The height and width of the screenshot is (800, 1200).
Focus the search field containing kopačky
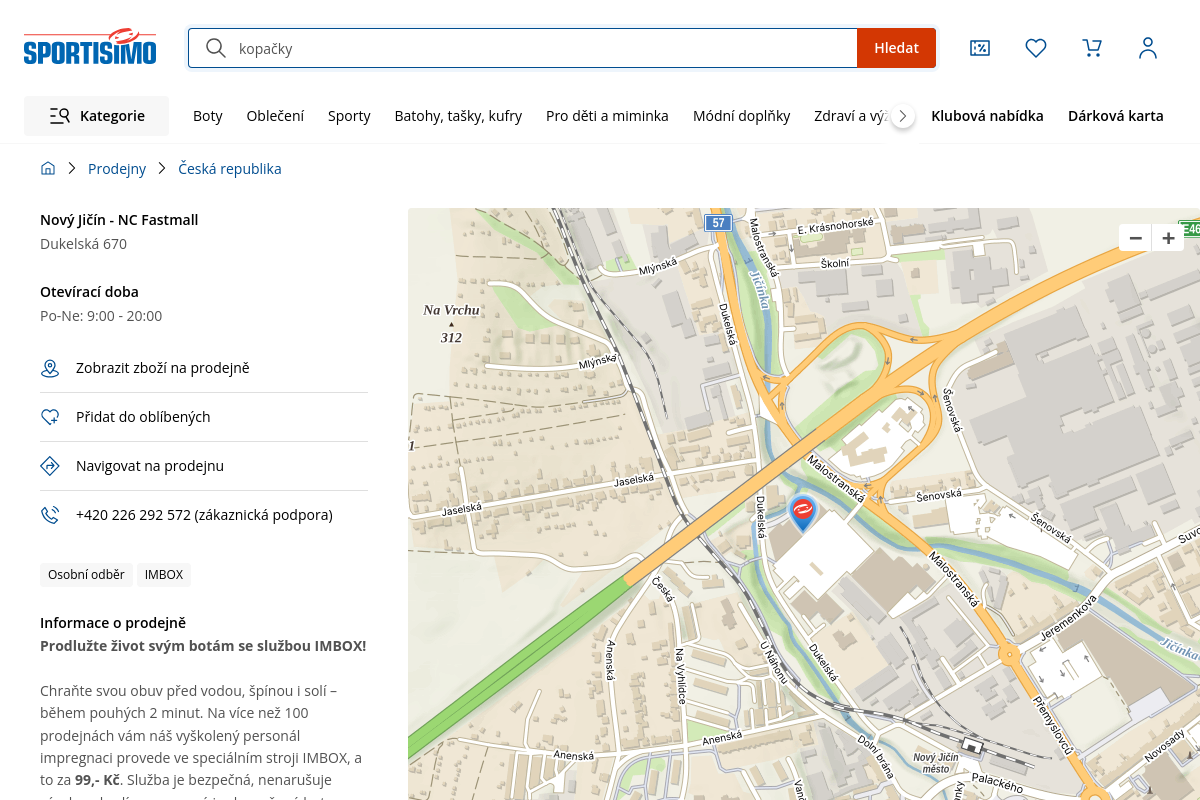click(x=540, y=48)
